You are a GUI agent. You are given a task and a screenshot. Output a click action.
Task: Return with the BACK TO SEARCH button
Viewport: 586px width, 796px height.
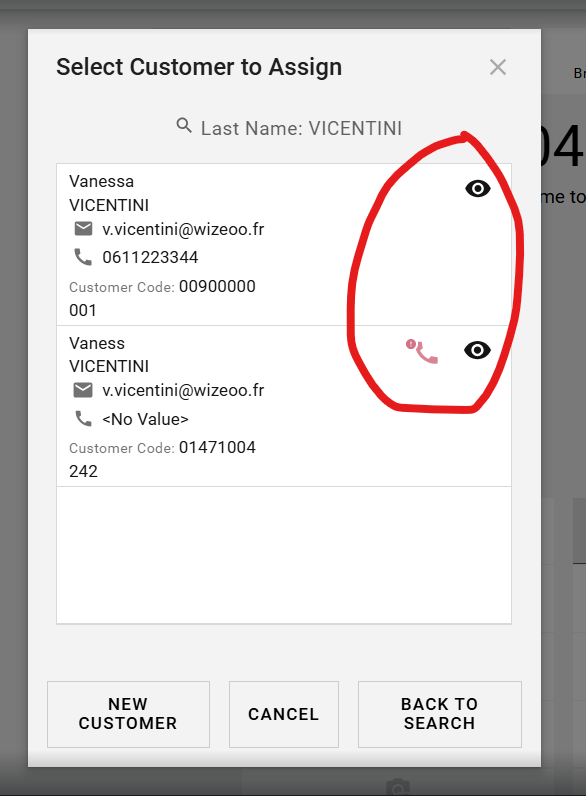(x=440, y=714)
